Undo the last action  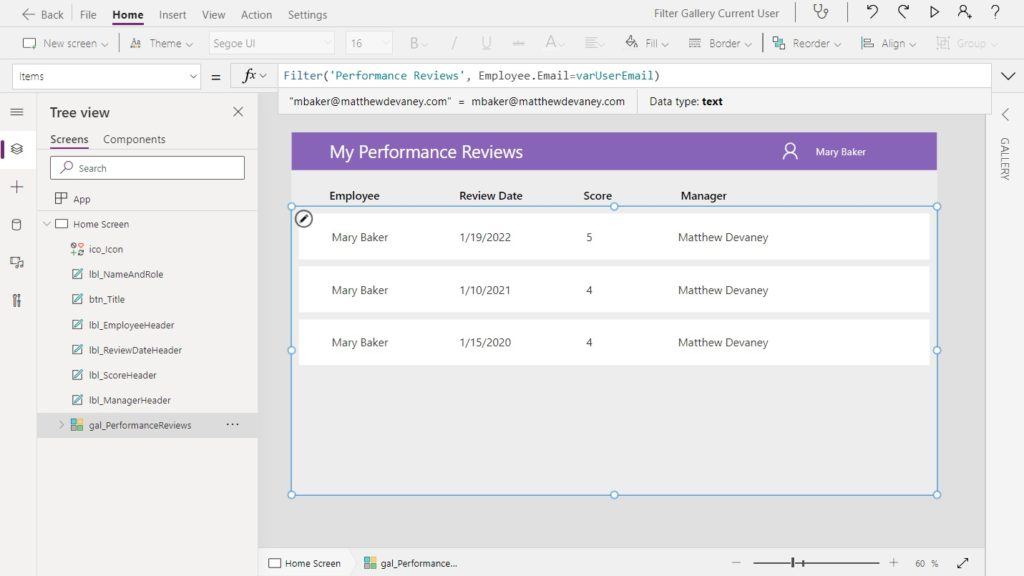click(872, 12)
